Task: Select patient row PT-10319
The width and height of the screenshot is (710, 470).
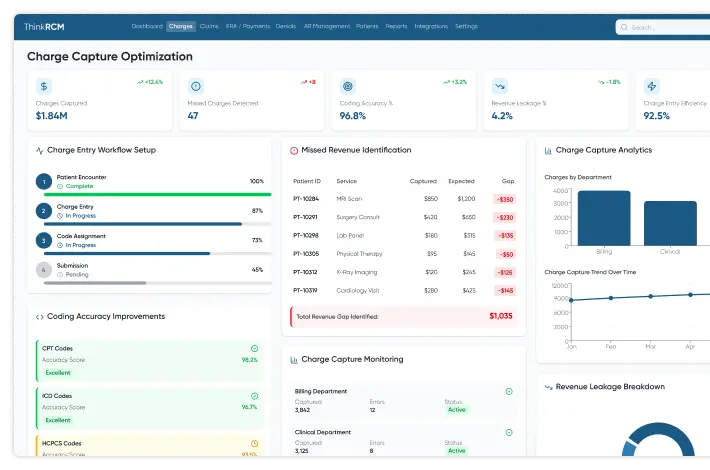Action: coord(404,291)
